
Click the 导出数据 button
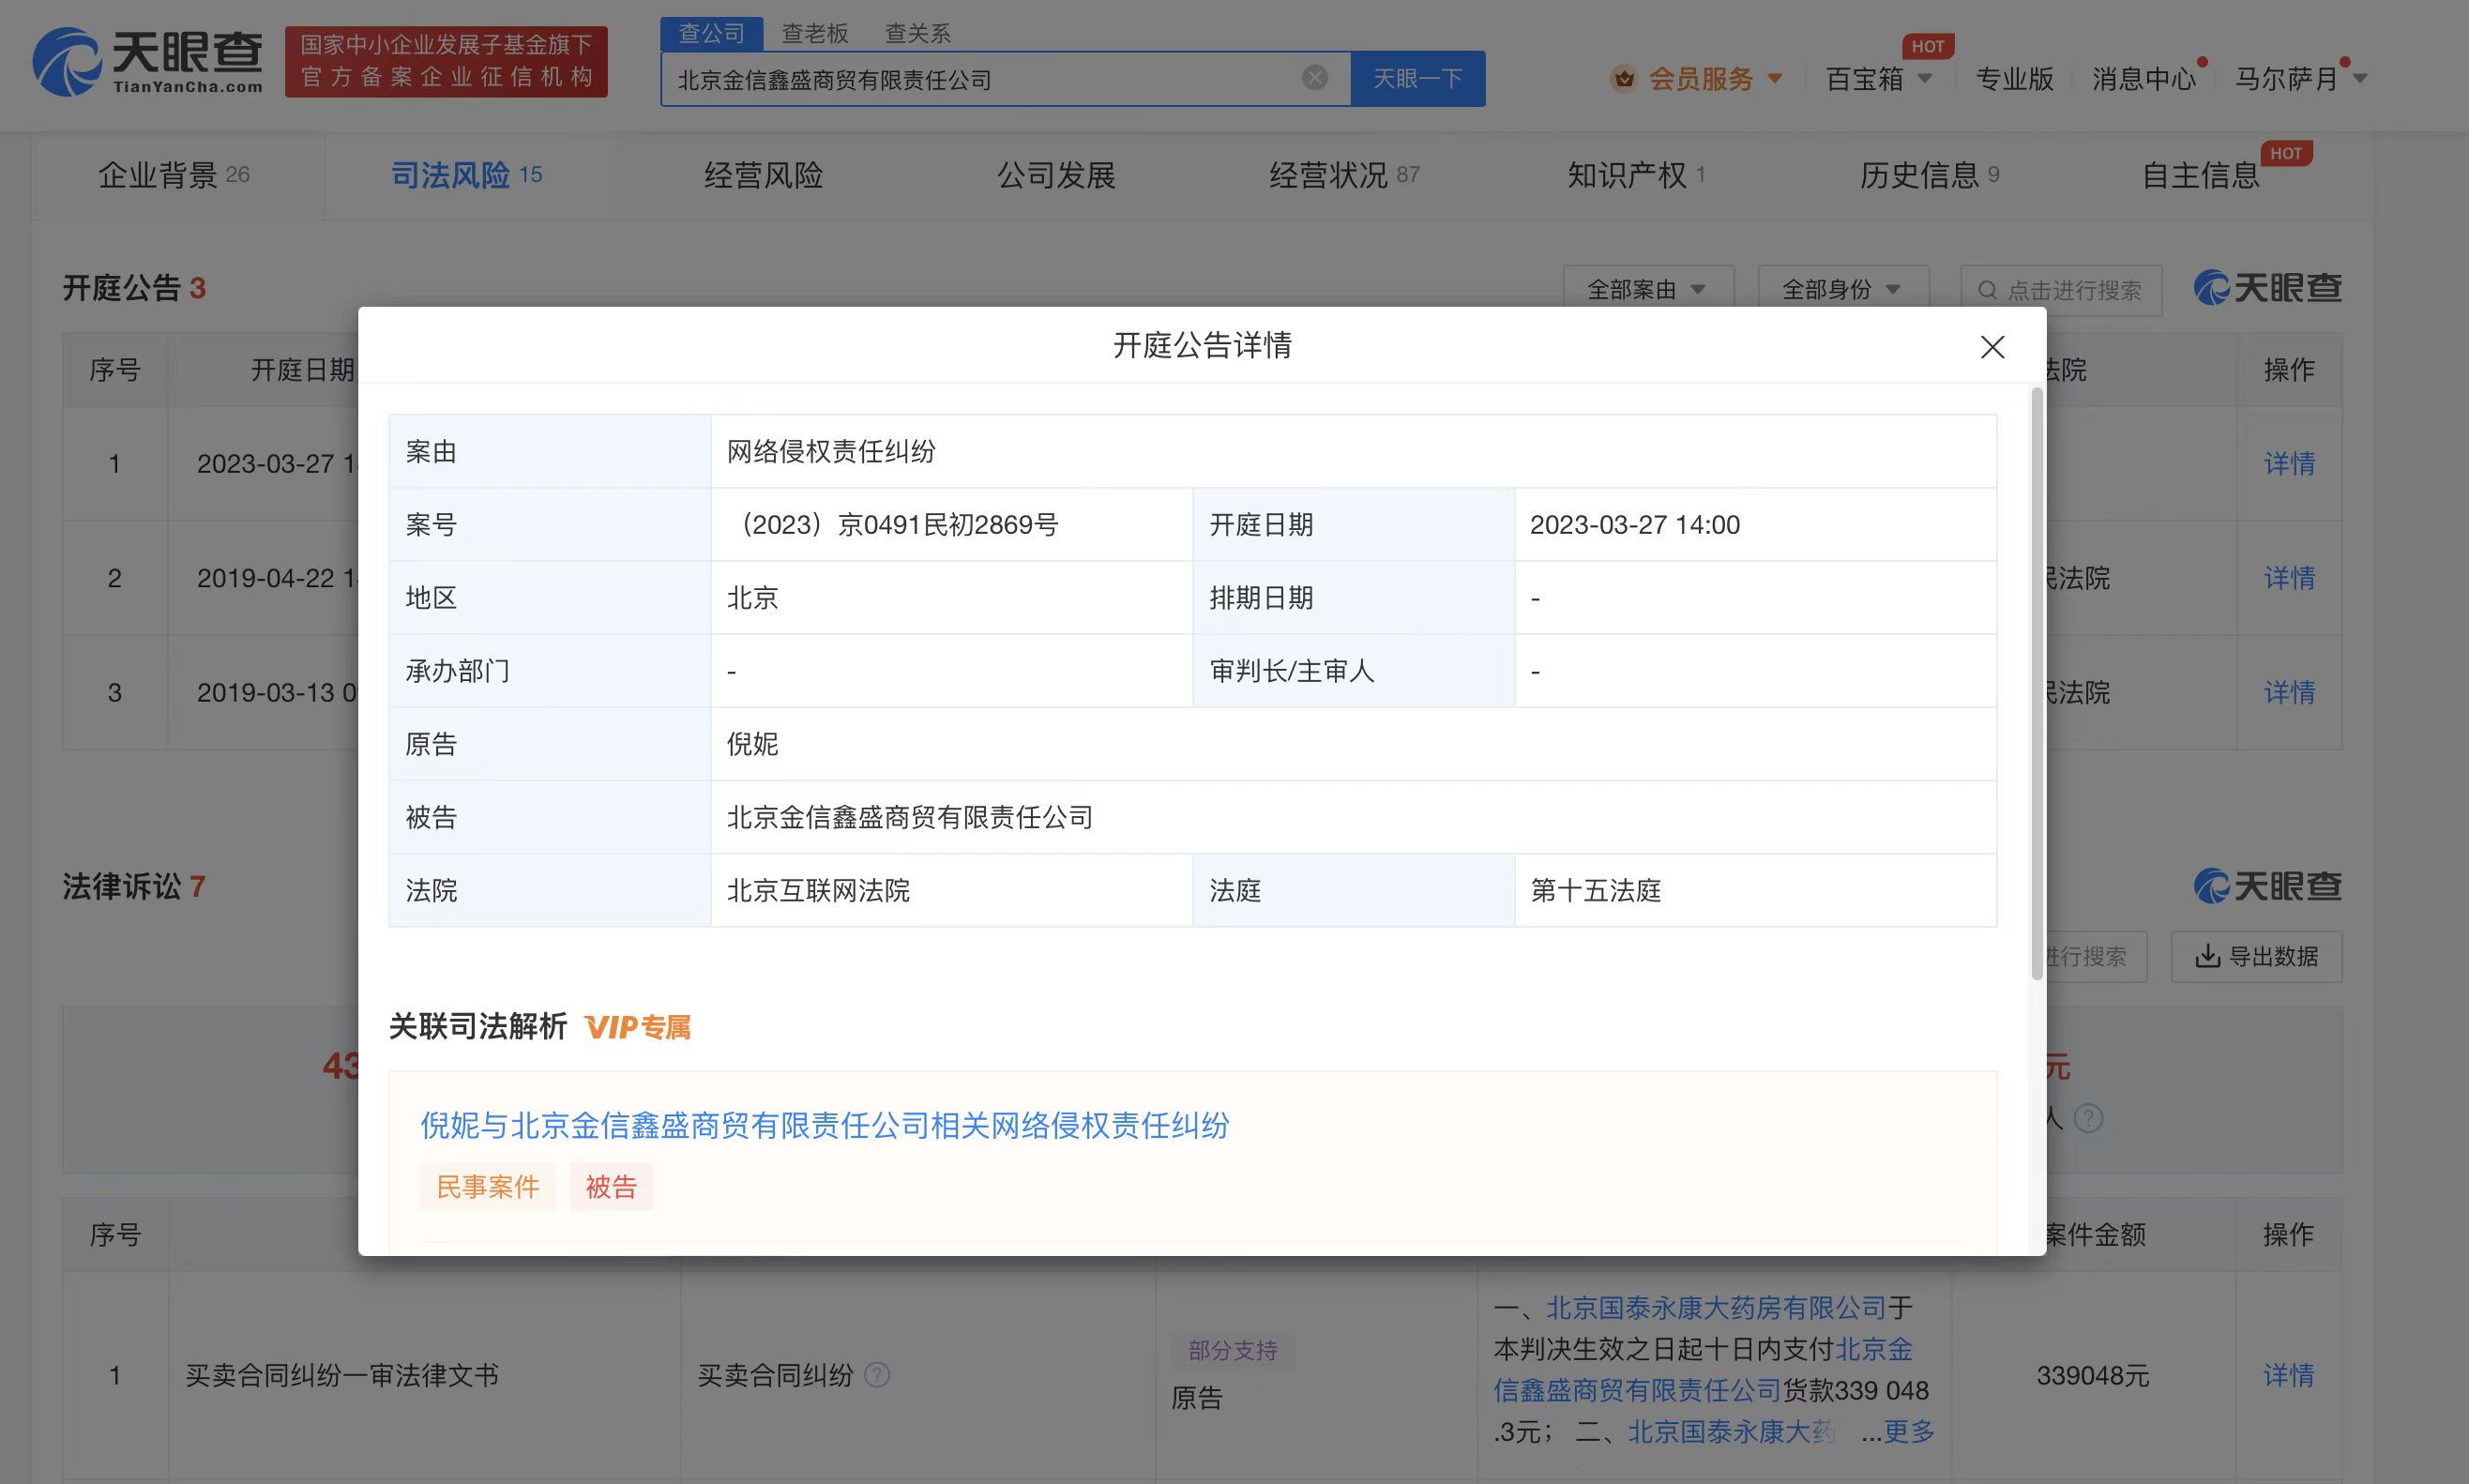pyautogui.click(x=2256, y=956)
